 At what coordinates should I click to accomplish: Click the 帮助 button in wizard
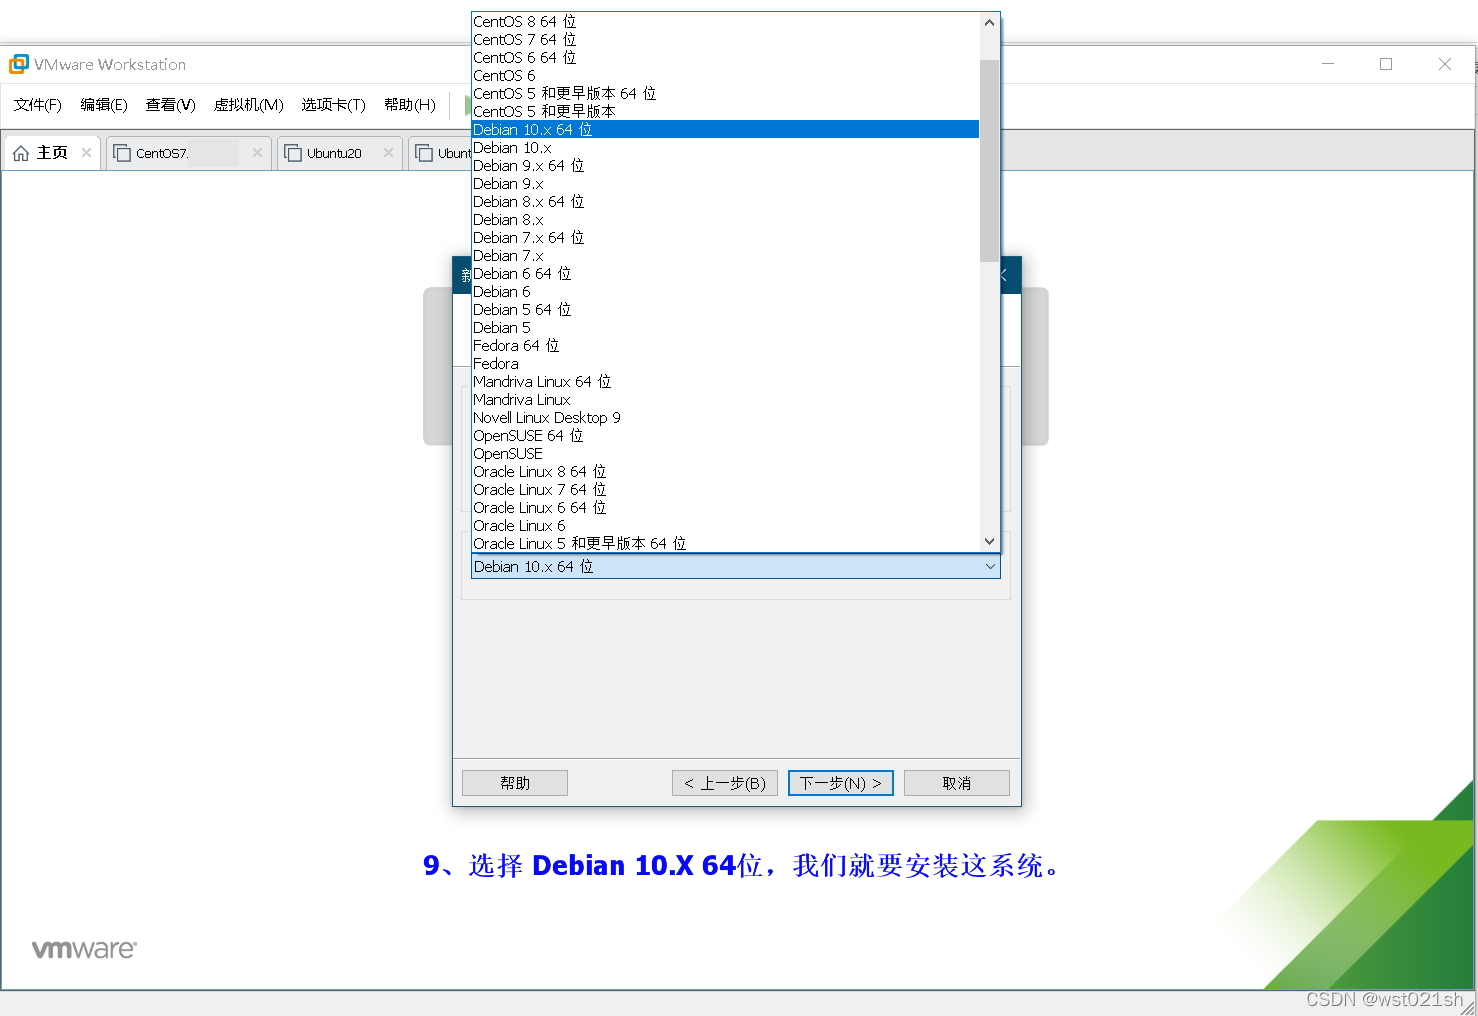pyautogui.click(x=515, y=783)
